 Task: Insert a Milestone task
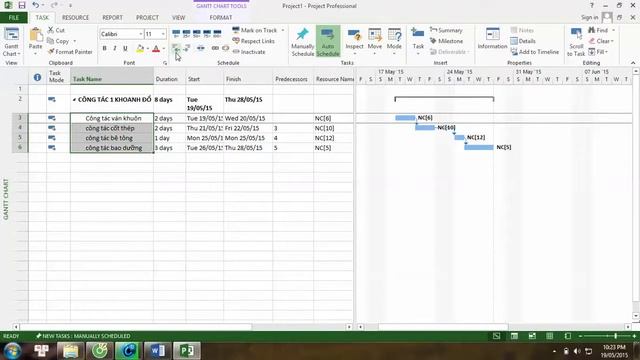(447, 41)
